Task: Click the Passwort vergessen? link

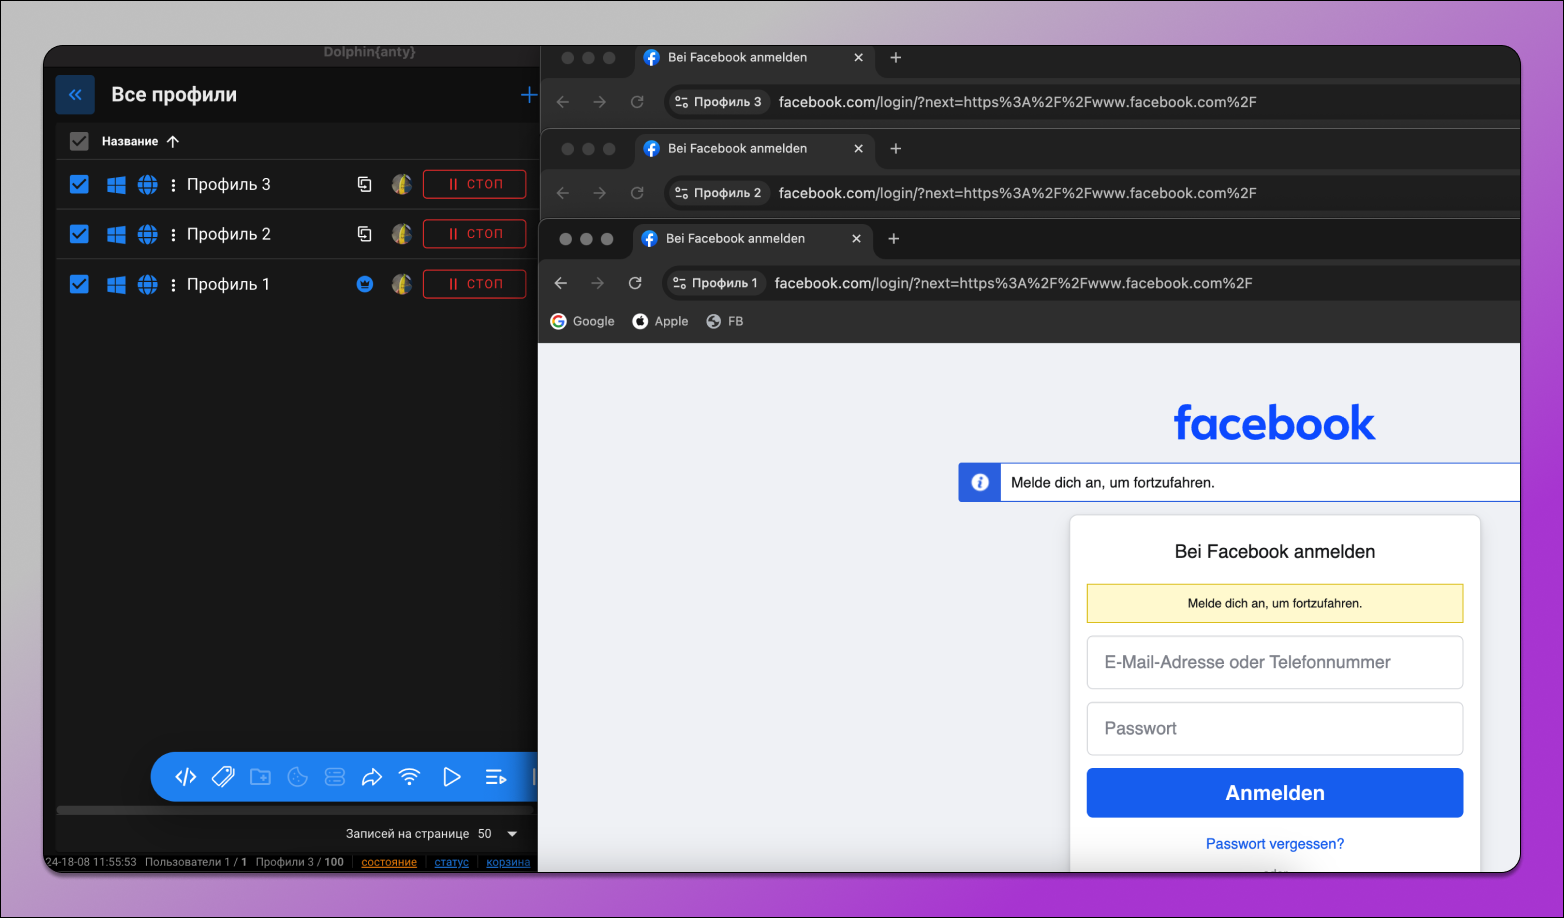Action: point(1274,844)
